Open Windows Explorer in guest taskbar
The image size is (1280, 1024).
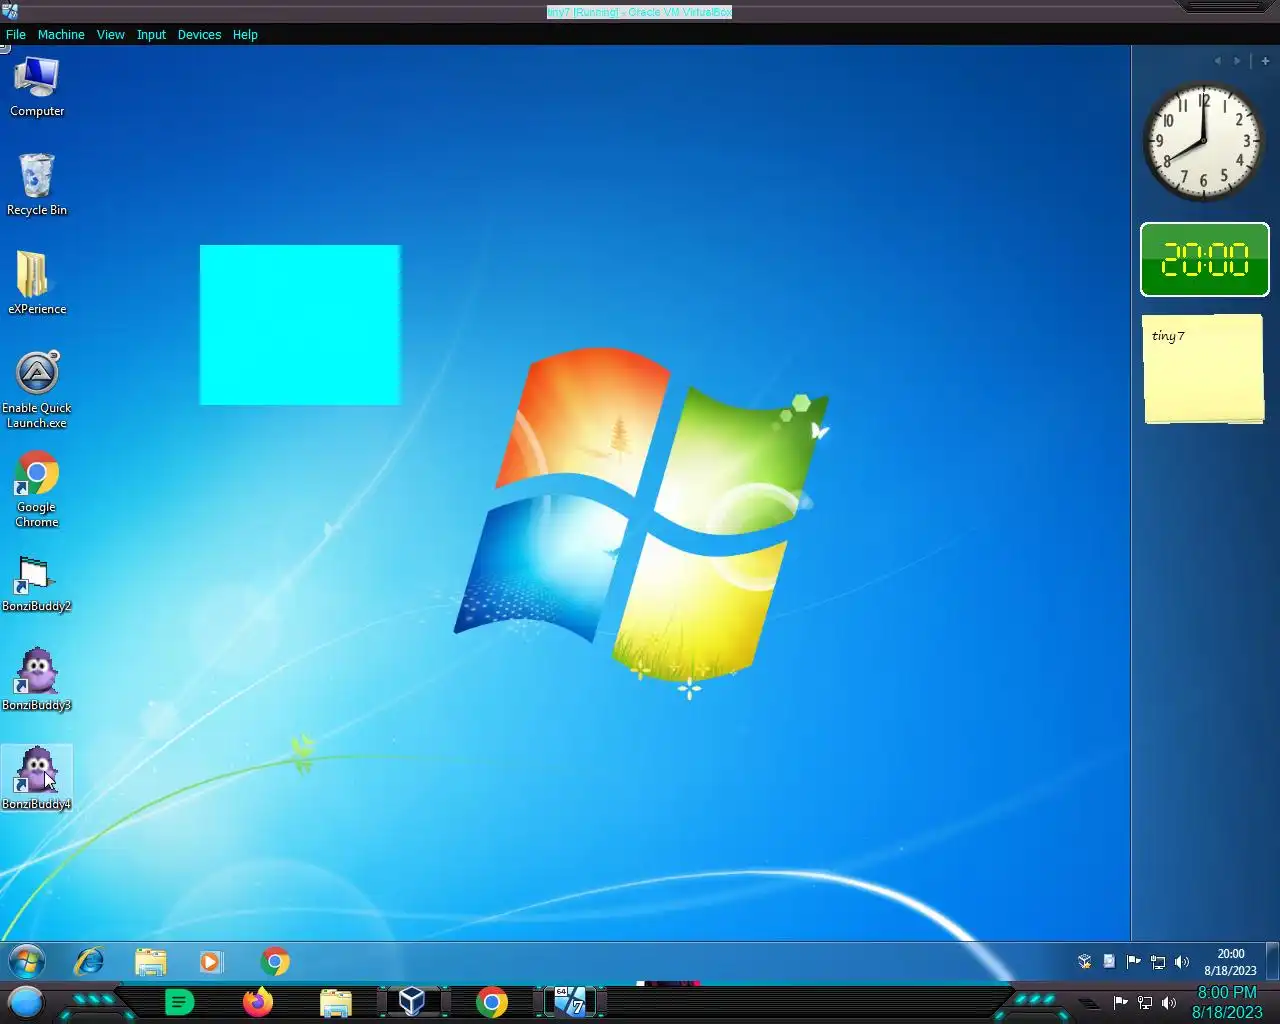point(151,962)
